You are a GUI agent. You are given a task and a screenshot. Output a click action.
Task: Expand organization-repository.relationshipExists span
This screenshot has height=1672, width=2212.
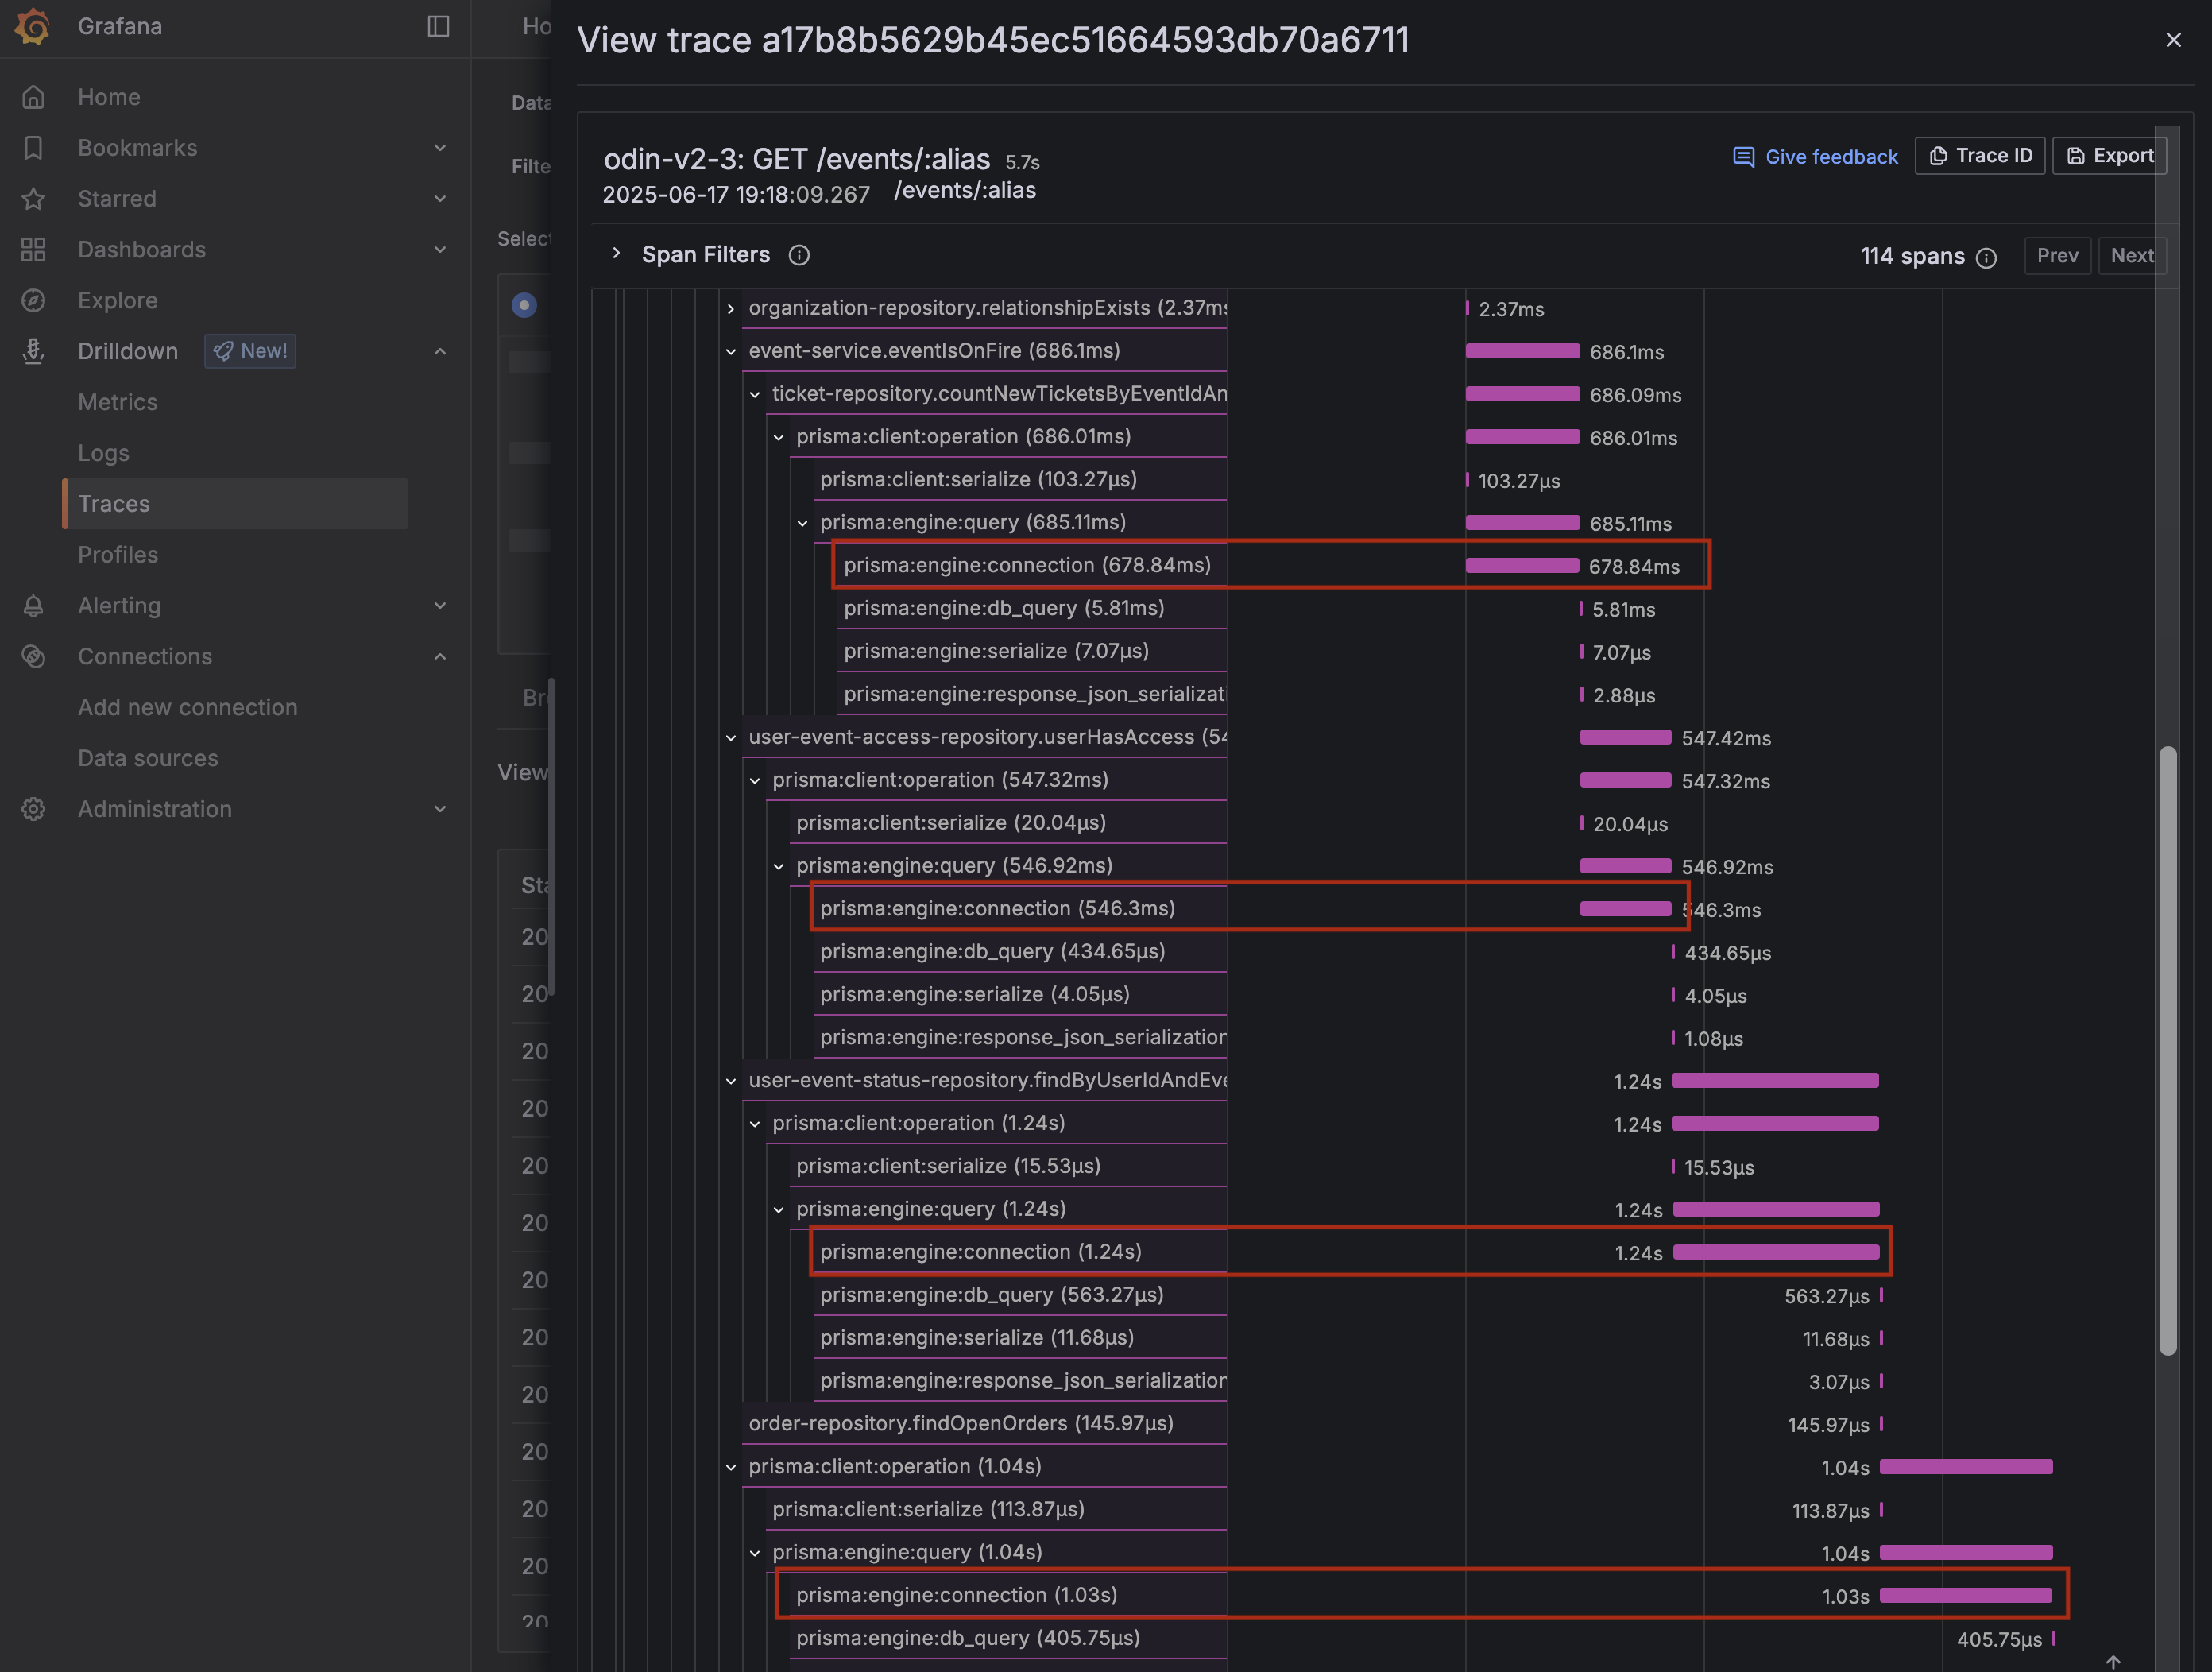[x=731, y=308]
